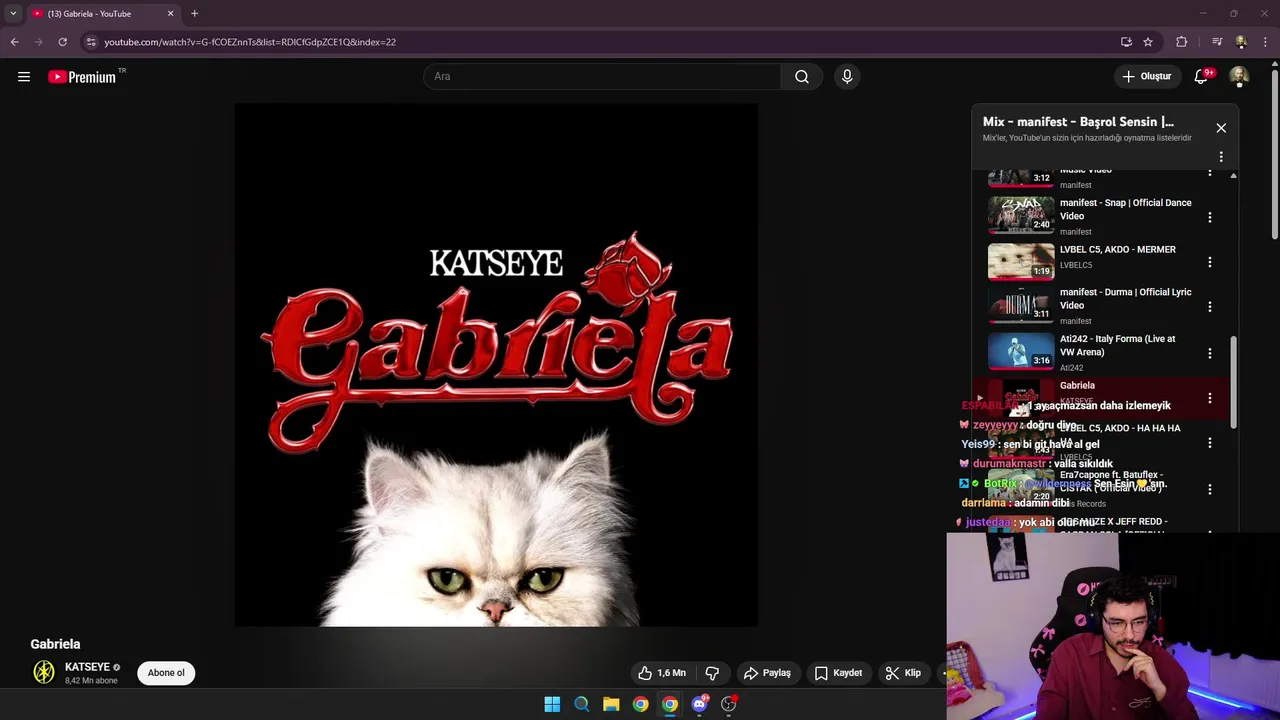Play Ati242 Italy Forma live thumbnail
This screenshot has width=1280, height=720.
pyautogui.click(x=1021, y=351)
